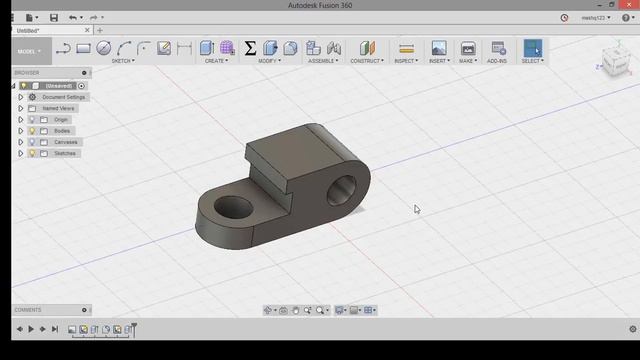Close the Untitled document tab
The height and width of the screenshot is (360, 640).
(x=87, y=30)
